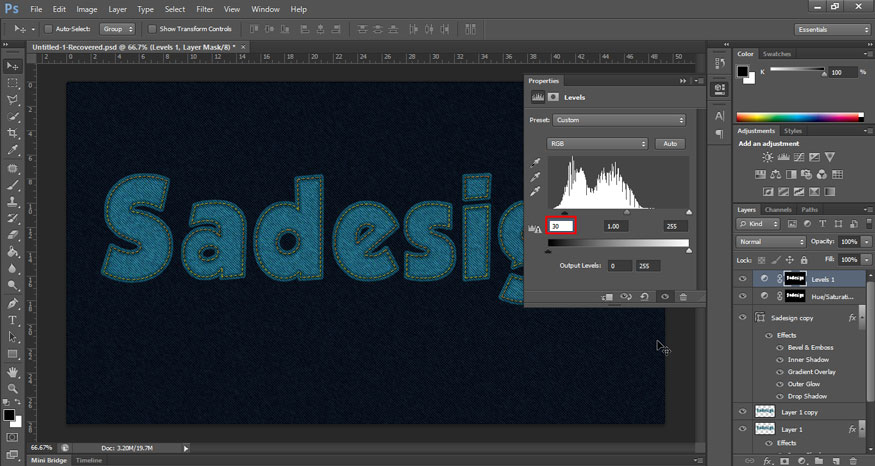Open the Auto-Select Group dropdown
Screen dimensions: 875x466
point(117,29)
